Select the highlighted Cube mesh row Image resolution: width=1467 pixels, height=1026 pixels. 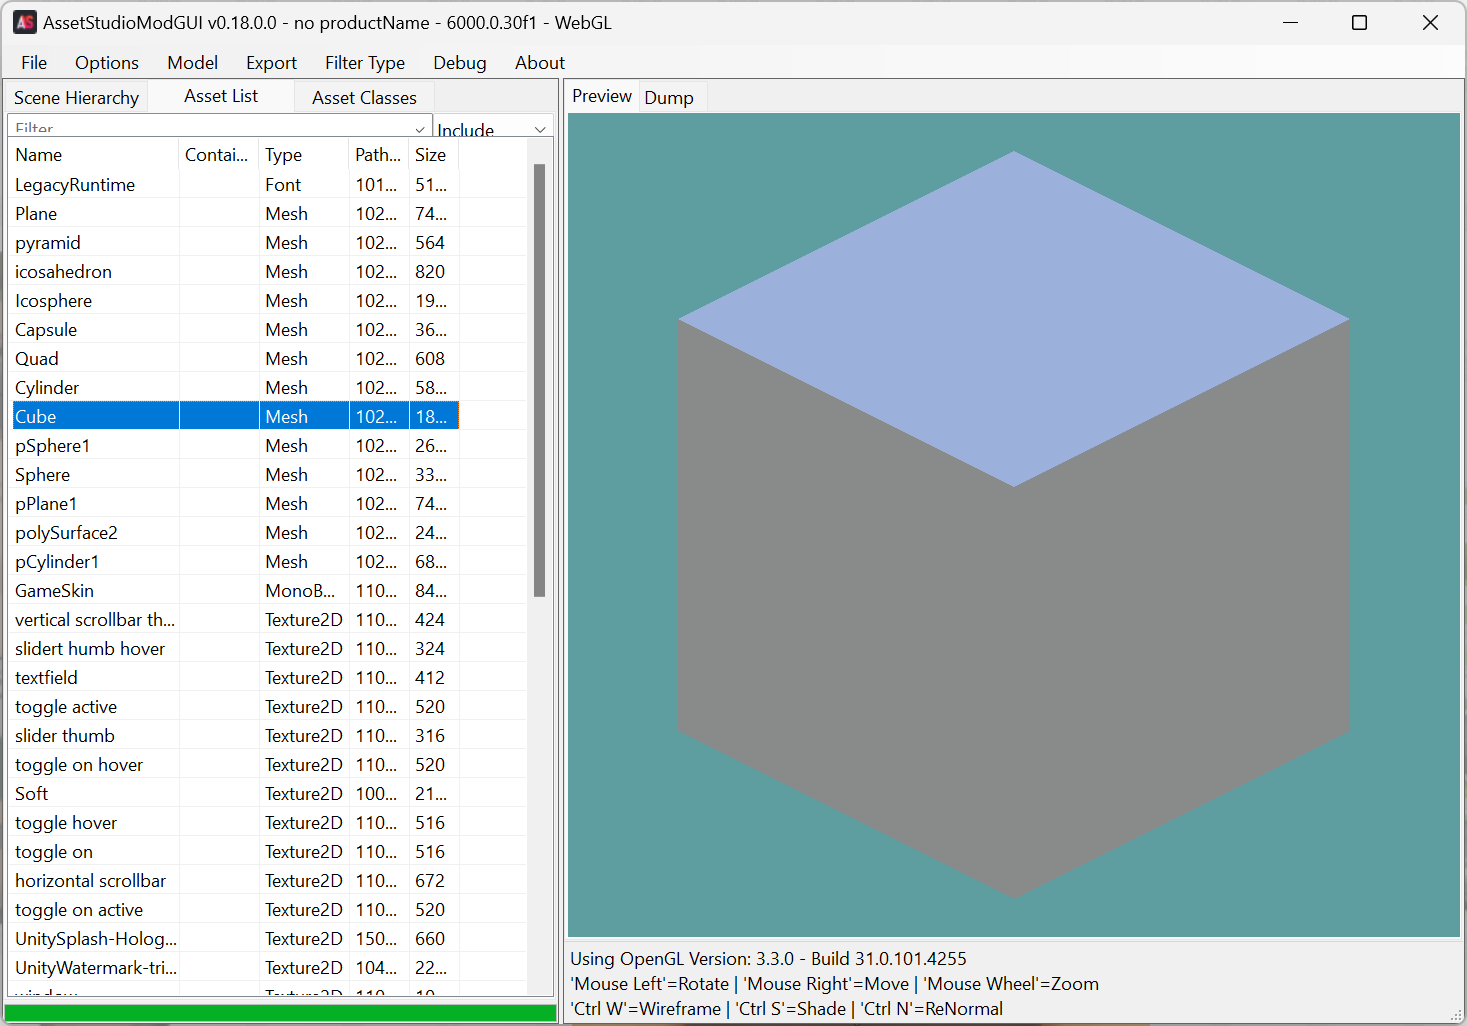pos(235,417)
